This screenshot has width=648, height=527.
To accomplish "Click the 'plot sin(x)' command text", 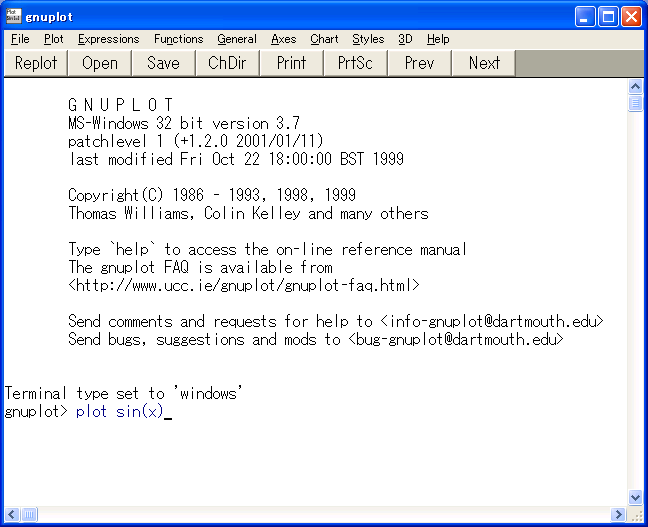I will 120,412.
